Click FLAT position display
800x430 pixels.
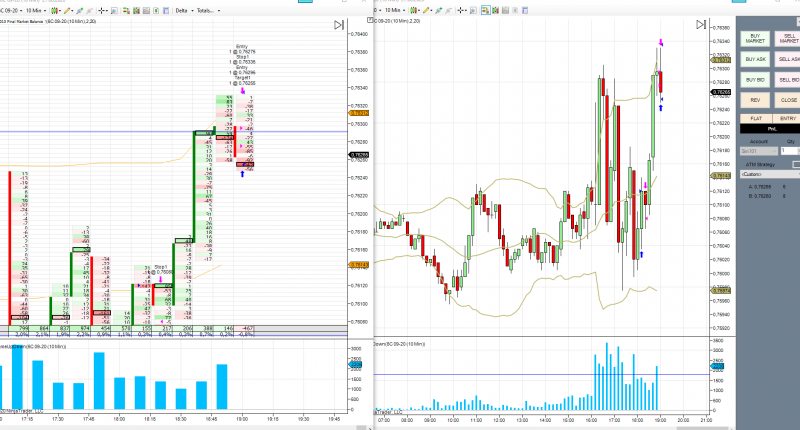click(756, 118)
